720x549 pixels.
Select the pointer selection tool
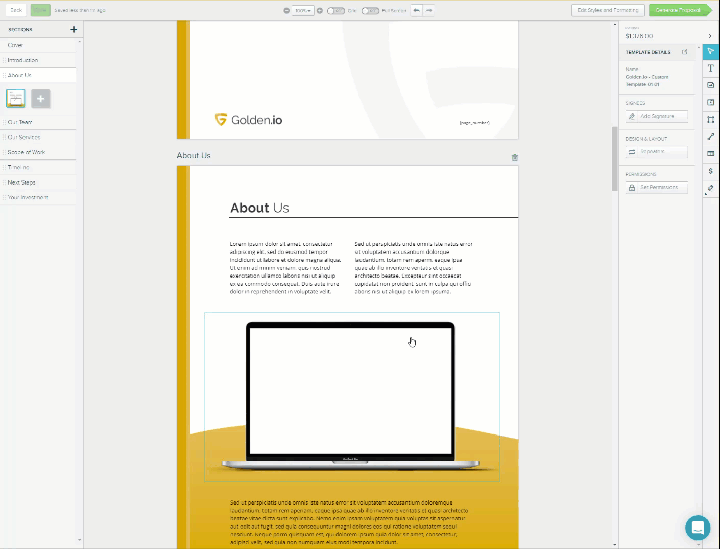click(711, 51)
